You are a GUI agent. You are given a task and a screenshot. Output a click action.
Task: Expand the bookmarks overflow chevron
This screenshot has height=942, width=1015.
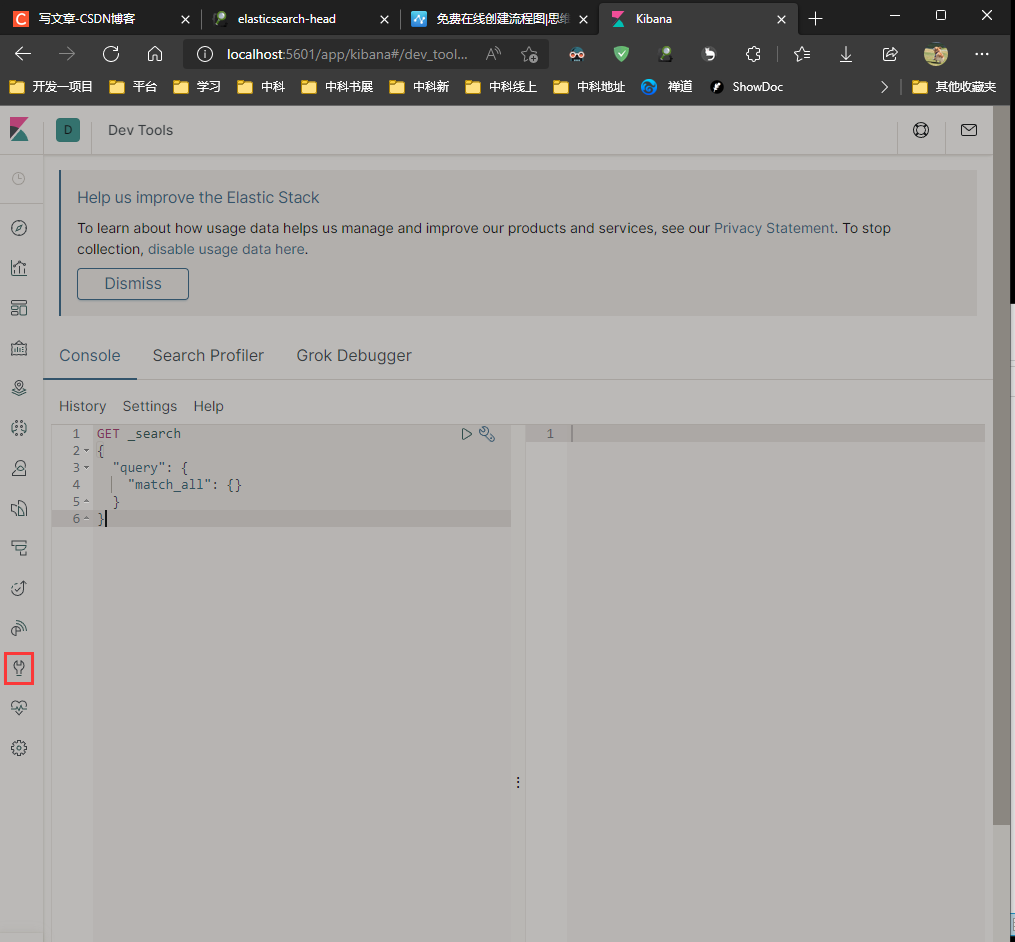pyautogui.click(x=884, y=87)
